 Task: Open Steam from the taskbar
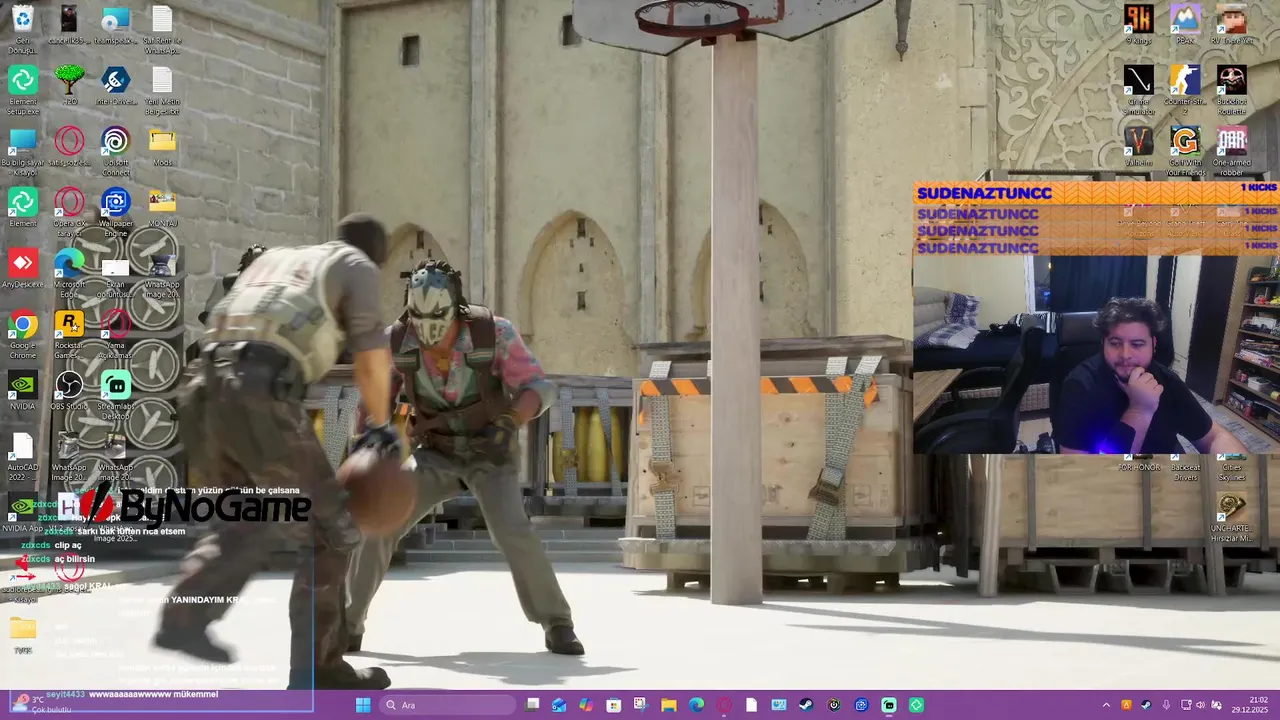[x=806, y=705]
